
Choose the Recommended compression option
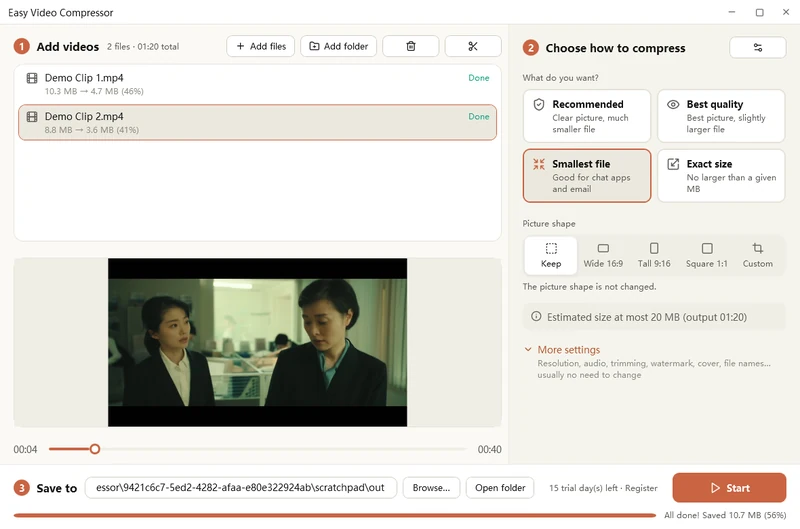587,116
